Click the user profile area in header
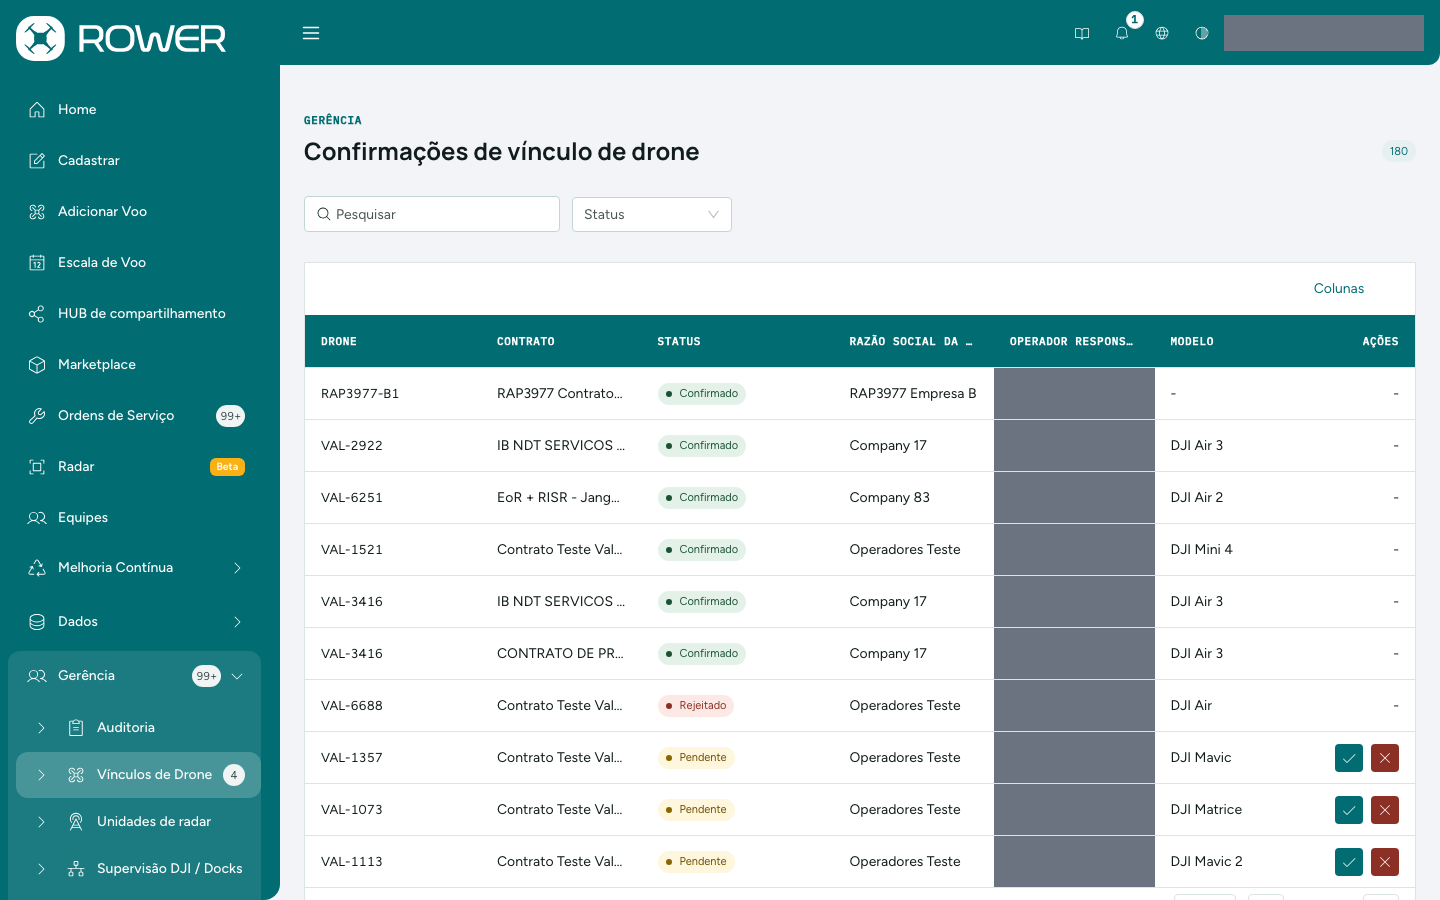The image size is (1440, 900). 1324,33
